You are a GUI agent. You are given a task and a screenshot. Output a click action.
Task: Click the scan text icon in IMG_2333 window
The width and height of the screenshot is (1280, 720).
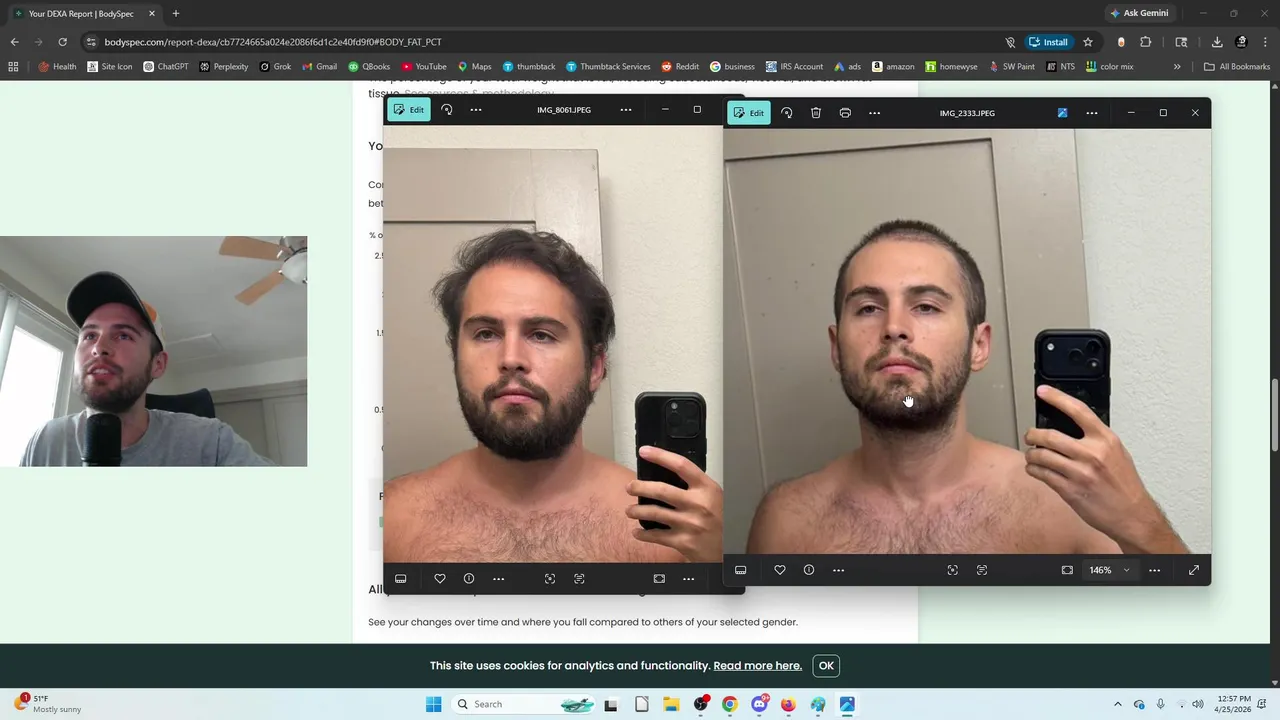coord(982,570)
